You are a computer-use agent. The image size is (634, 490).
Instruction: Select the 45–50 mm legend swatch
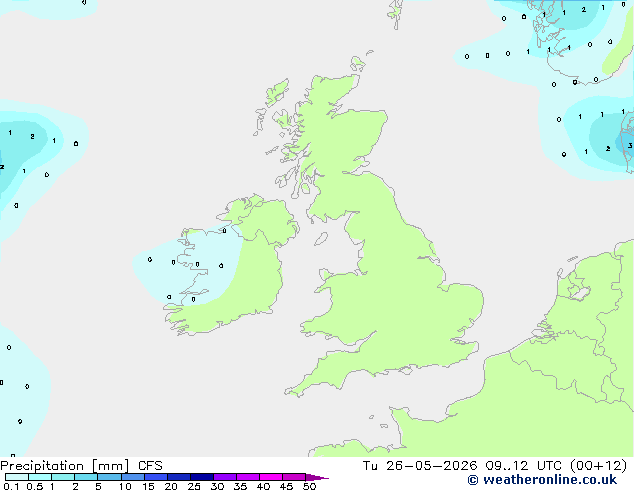pyautogui.click(x=294, y=477)
